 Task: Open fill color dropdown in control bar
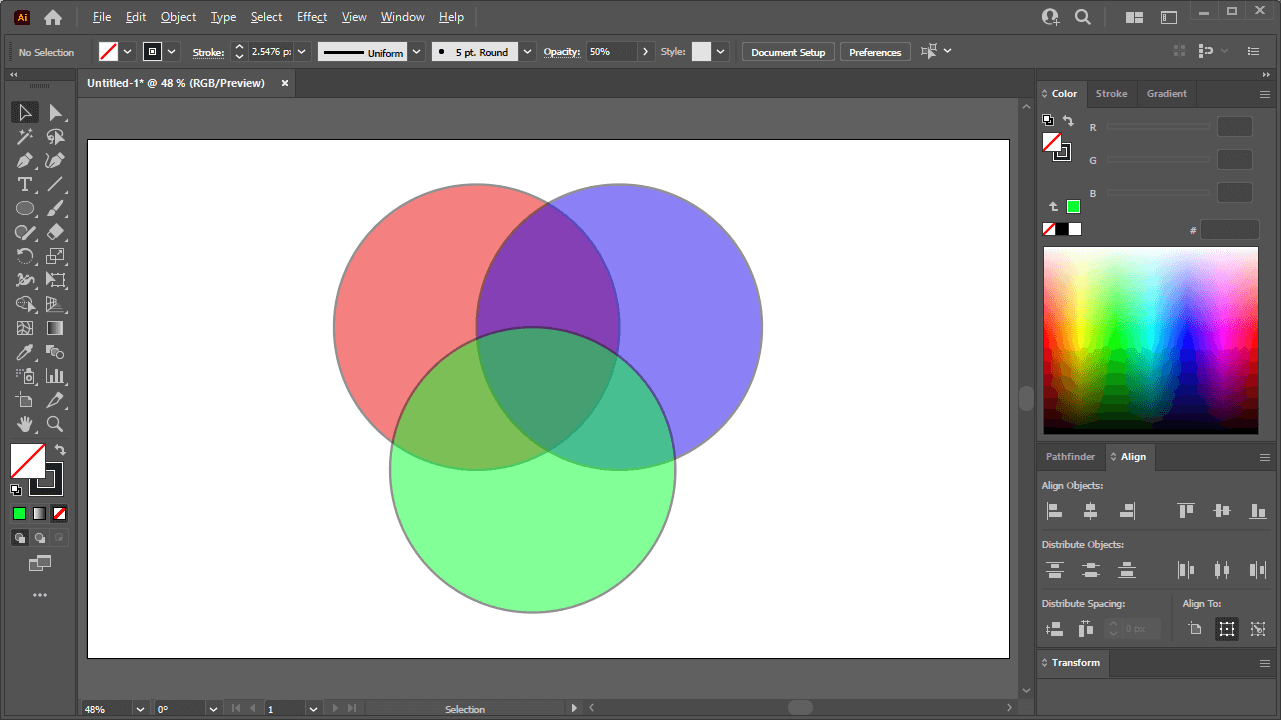128,52
